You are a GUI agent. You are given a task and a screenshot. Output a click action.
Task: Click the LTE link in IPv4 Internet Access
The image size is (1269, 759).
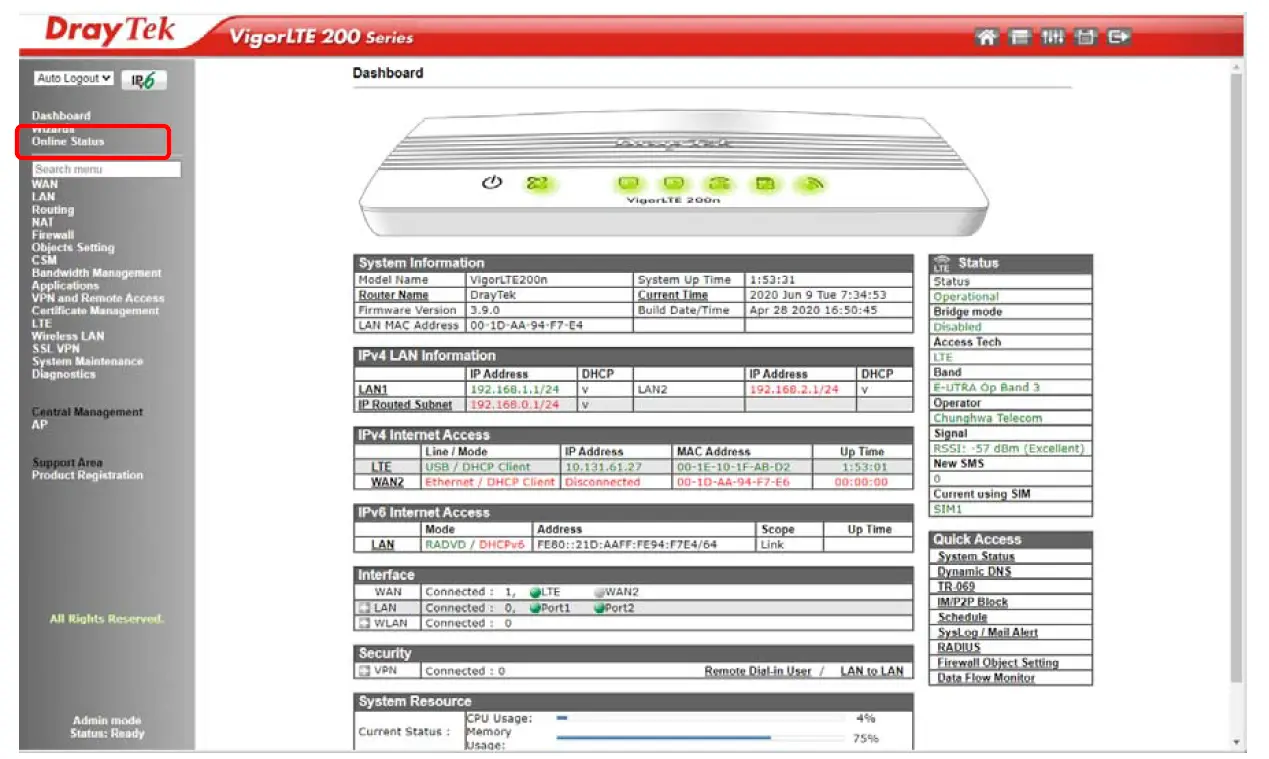(x=381, y=467)
